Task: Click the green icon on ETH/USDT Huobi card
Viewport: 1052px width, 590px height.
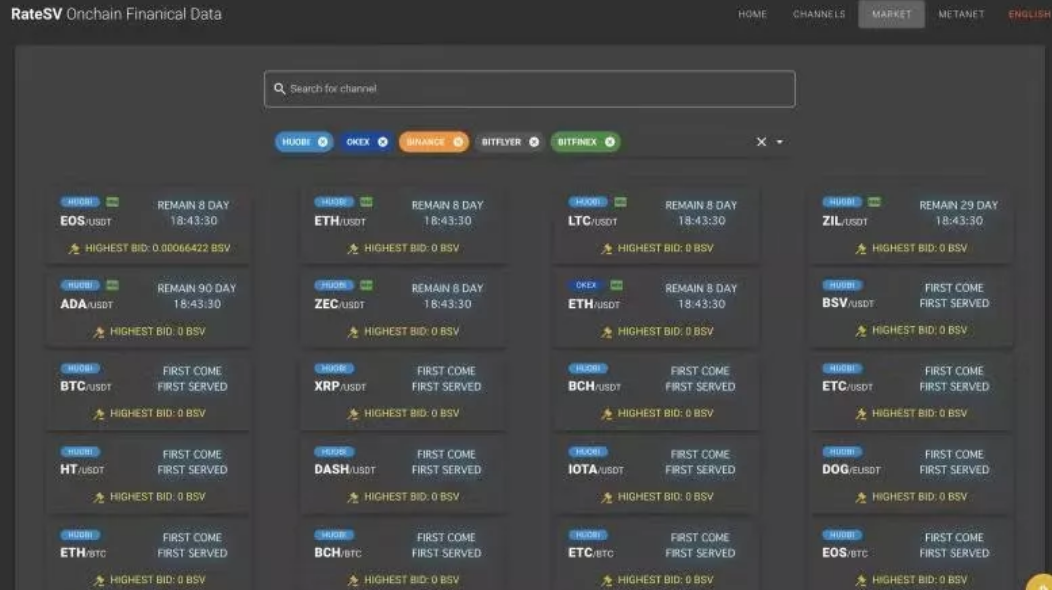Action: [x=366, y=202]
